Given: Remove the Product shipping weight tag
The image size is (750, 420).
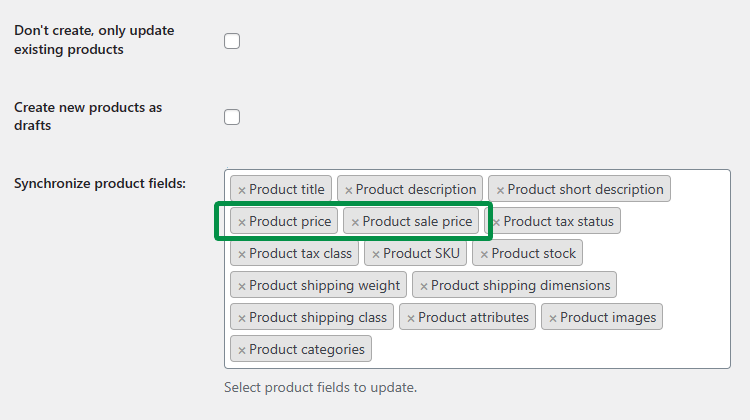Looking at the screenshot, I should point(242,286).
